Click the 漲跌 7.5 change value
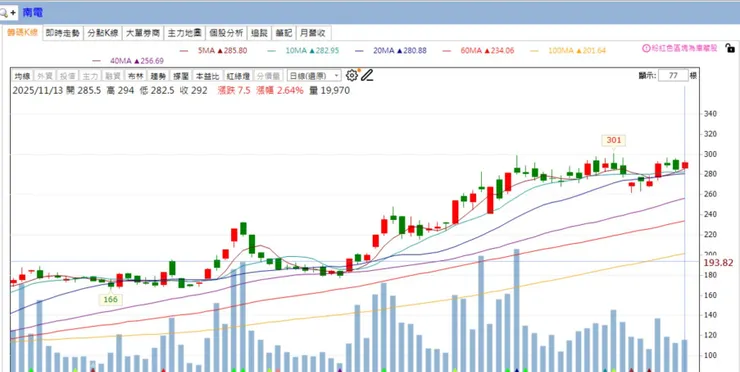 [234, 91]
